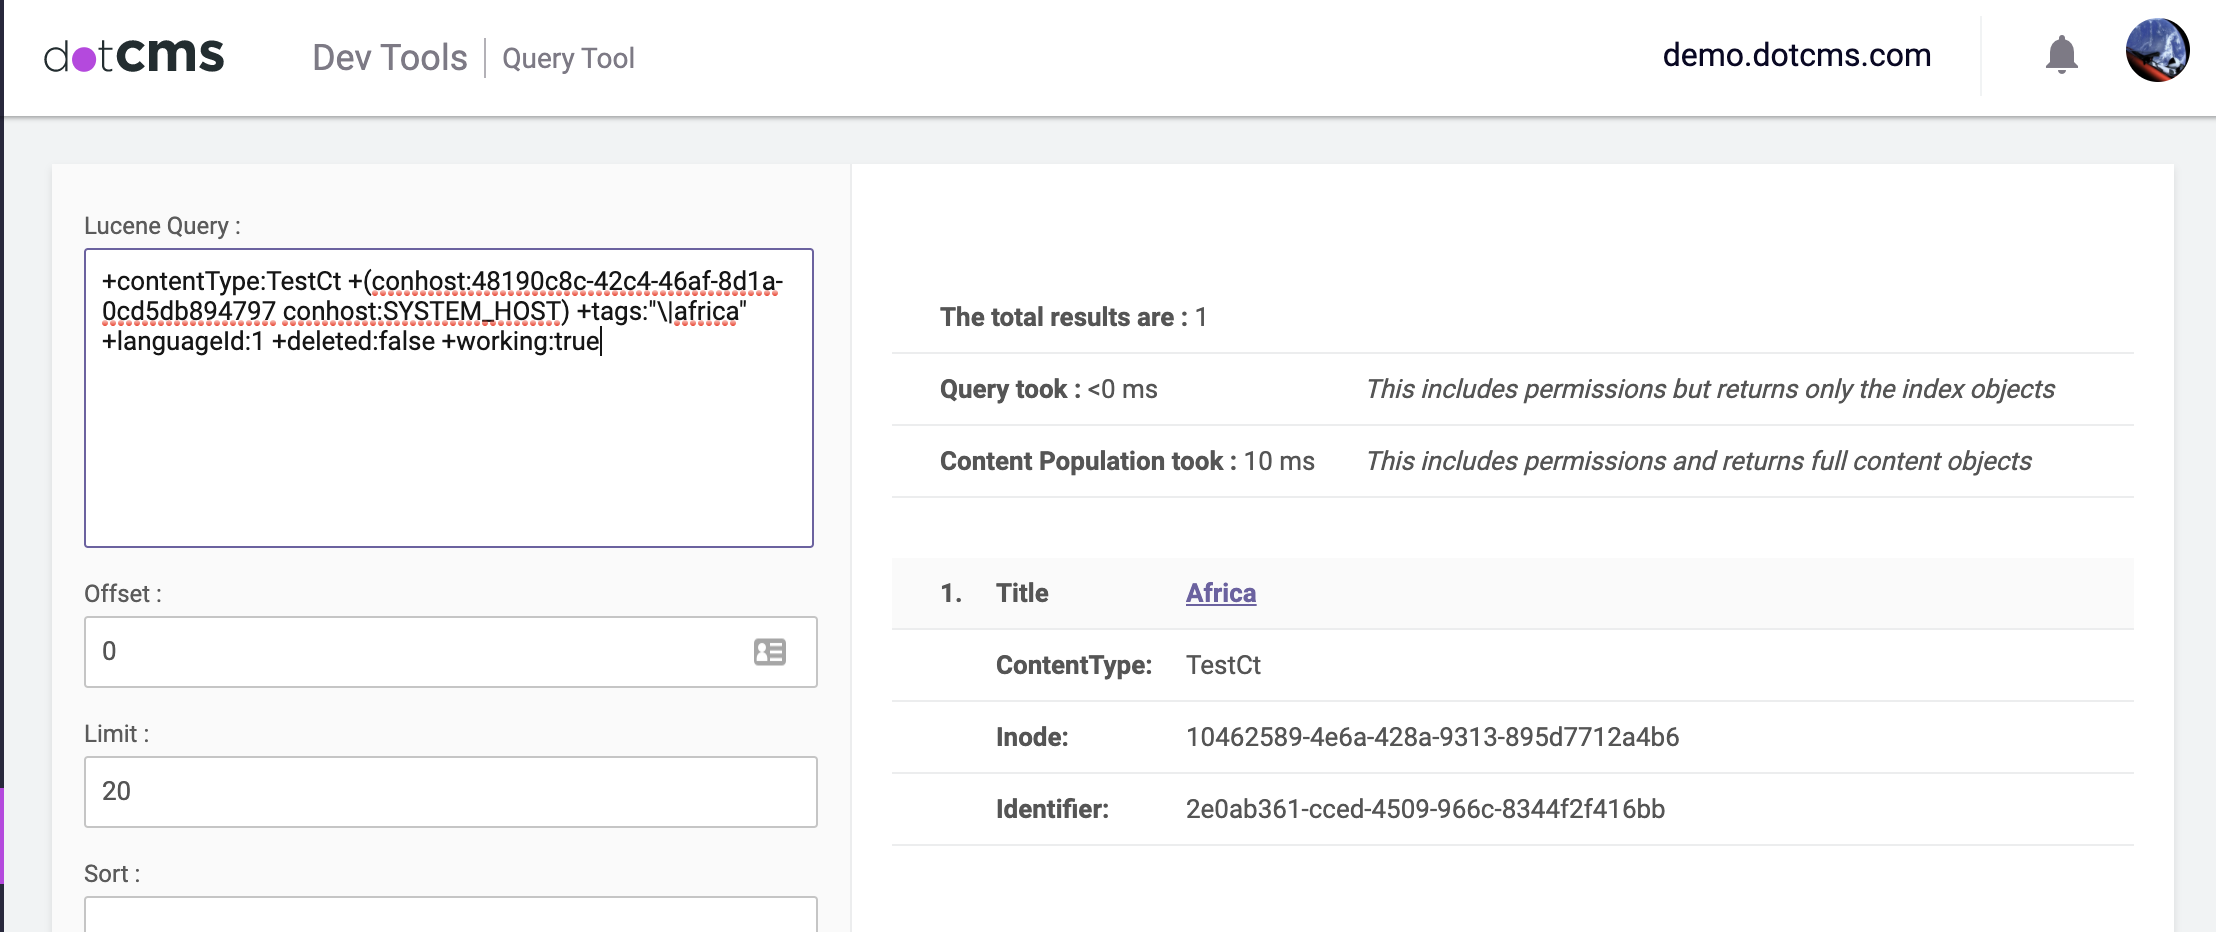
Task: Click the notification bell icon
Action: (x=2060, y=54)
